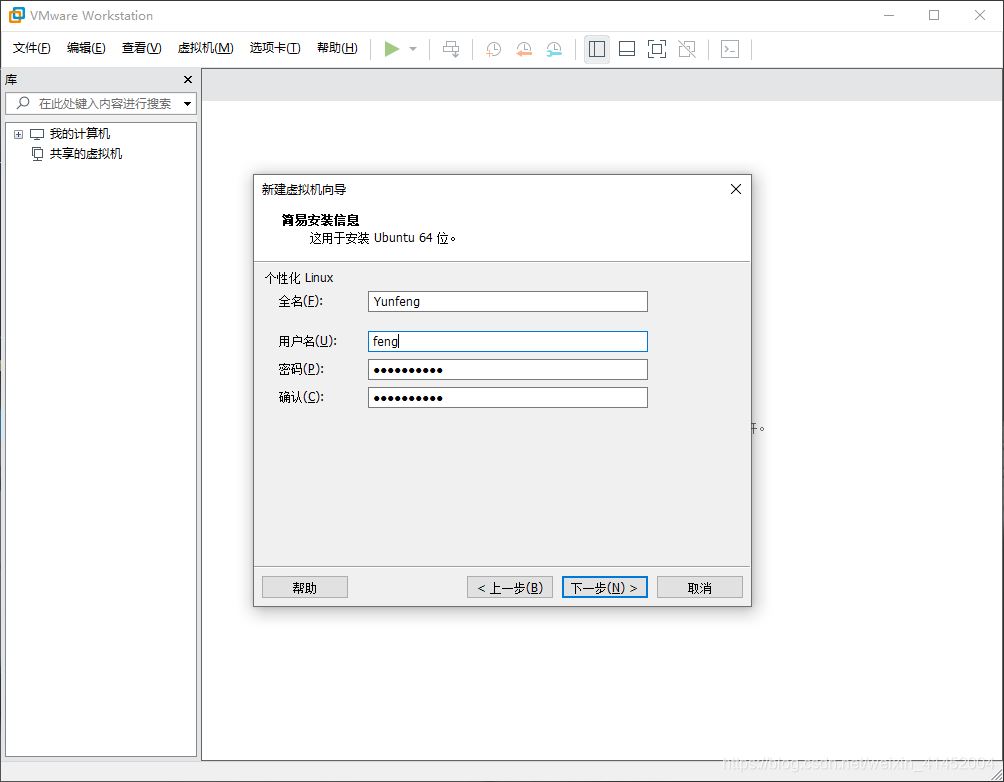Toggle the thumbnail bar view icon
Image resolution: width=1004 pixels, height=782 pixels.
[x=627, y=49]
